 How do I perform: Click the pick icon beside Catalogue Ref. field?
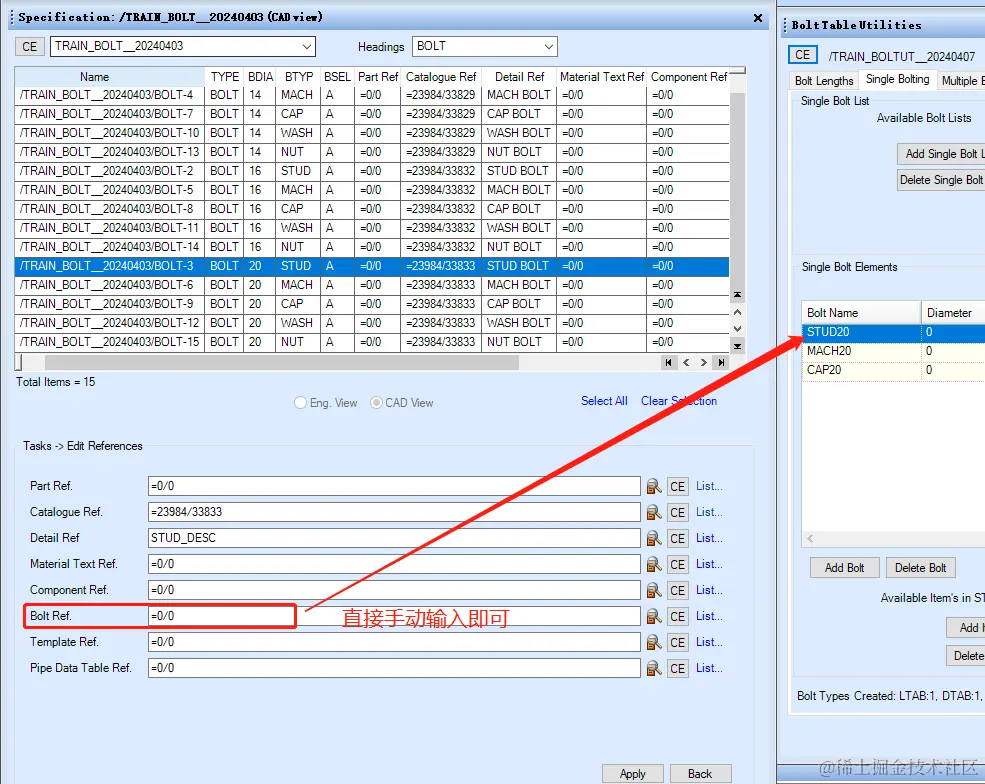click(654, 512)
